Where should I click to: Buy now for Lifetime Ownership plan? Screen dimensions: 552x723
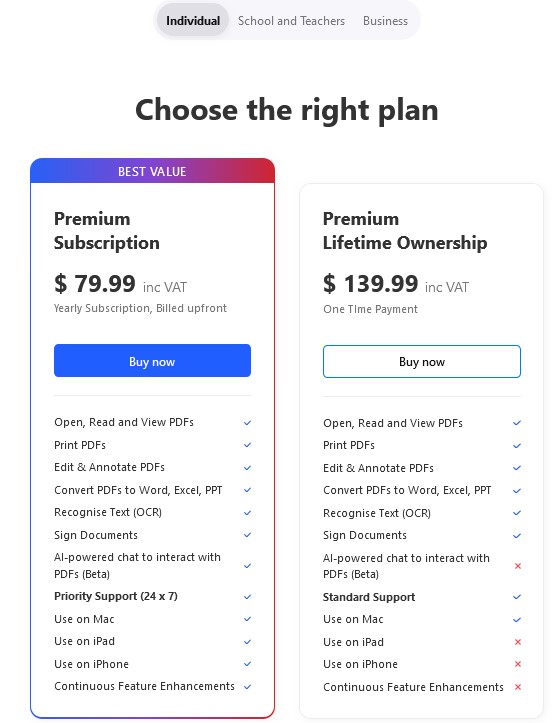[421, 362]
